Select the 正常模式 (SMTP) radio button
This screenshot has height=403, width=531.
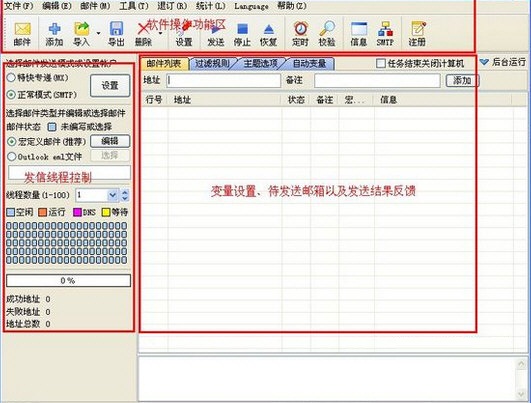pos(11,95)
